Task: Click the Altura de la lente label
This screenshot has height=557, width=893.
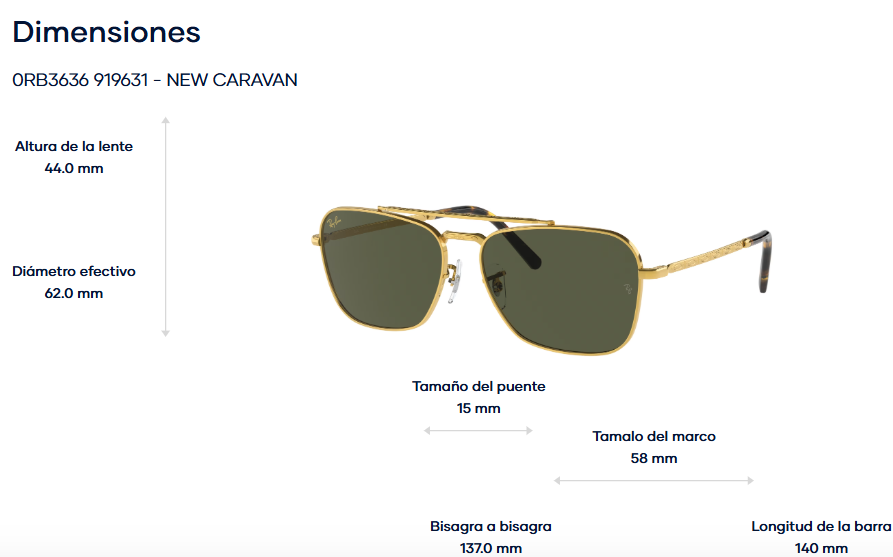Action: tap(74, 146)
